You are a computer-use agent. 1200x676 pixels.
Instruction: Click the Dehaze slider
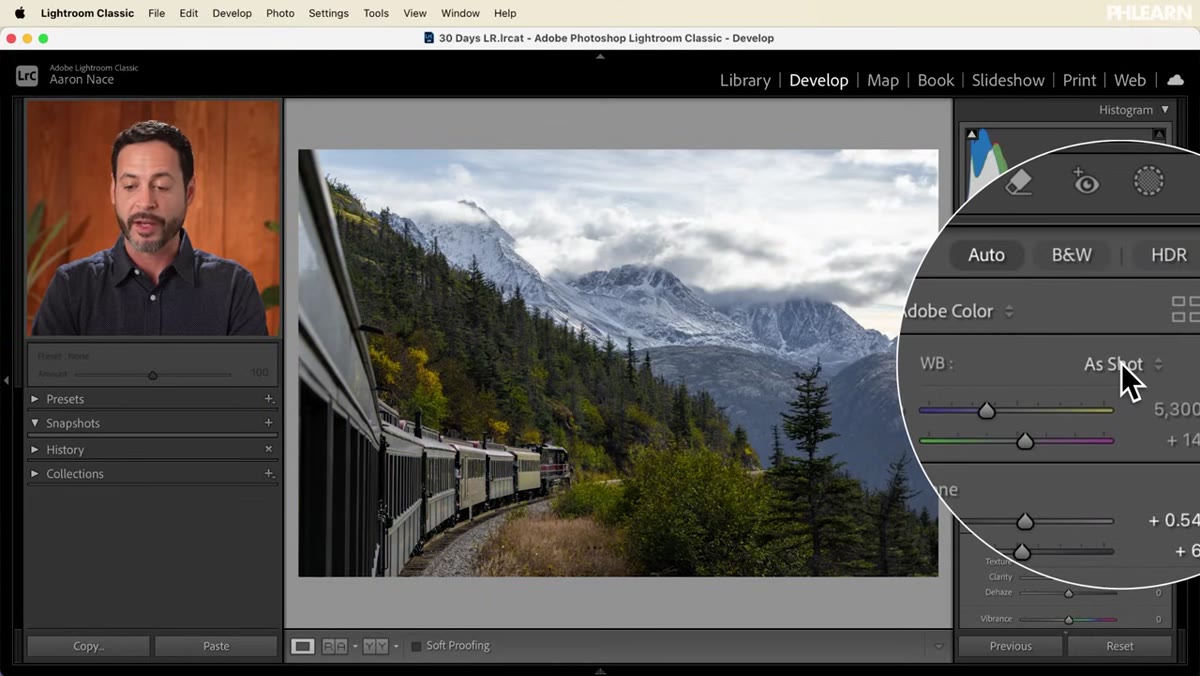coord(1068,593)
